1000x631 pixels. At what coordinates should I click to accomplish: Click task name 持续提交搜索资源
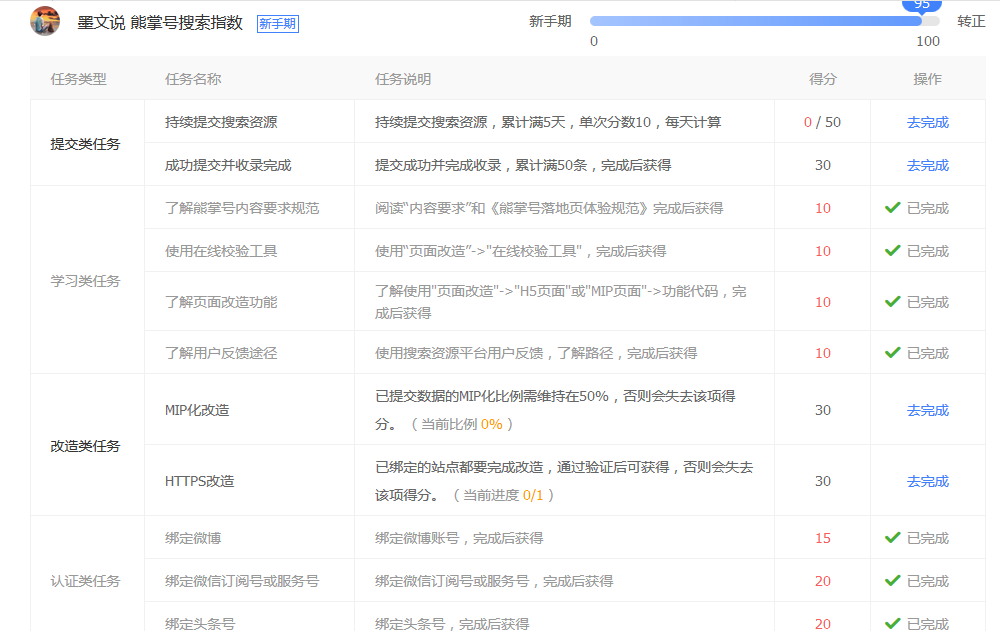tap(221, 122)
